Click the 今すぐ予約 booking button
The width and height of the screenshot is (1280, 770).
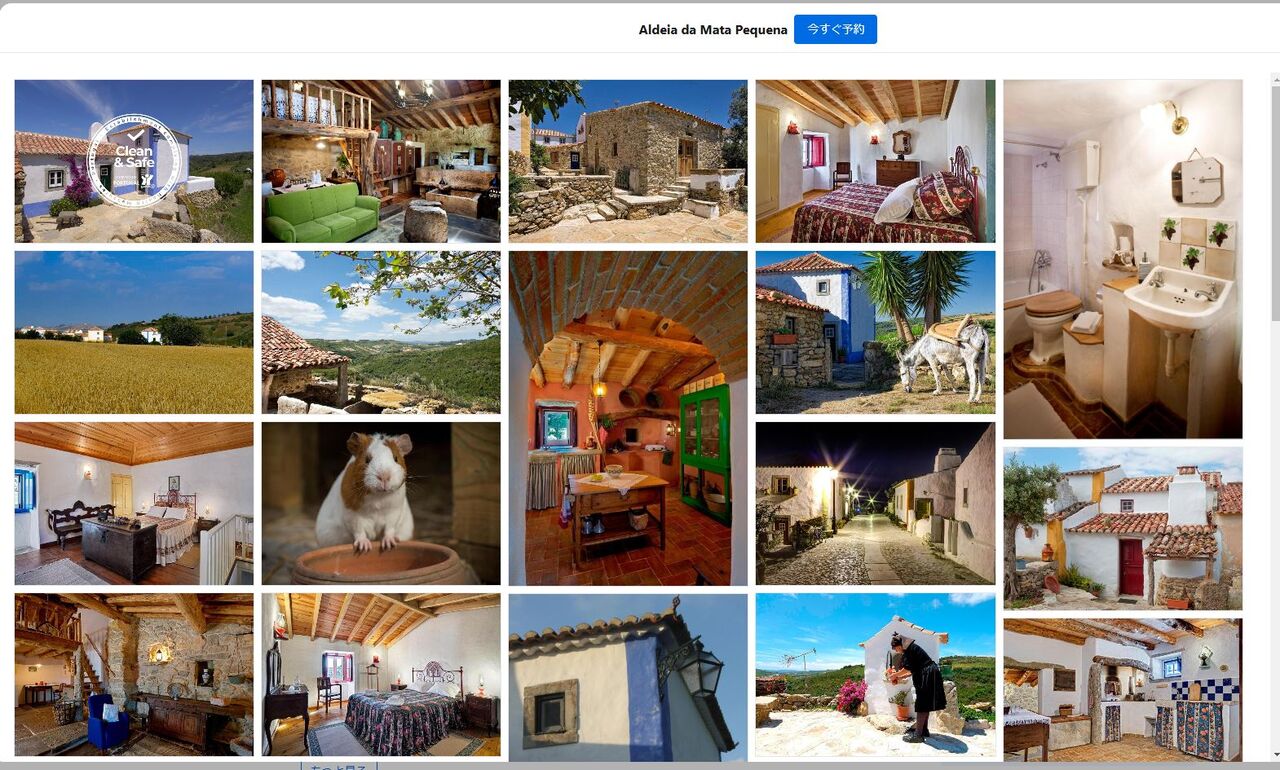[835, 29]
